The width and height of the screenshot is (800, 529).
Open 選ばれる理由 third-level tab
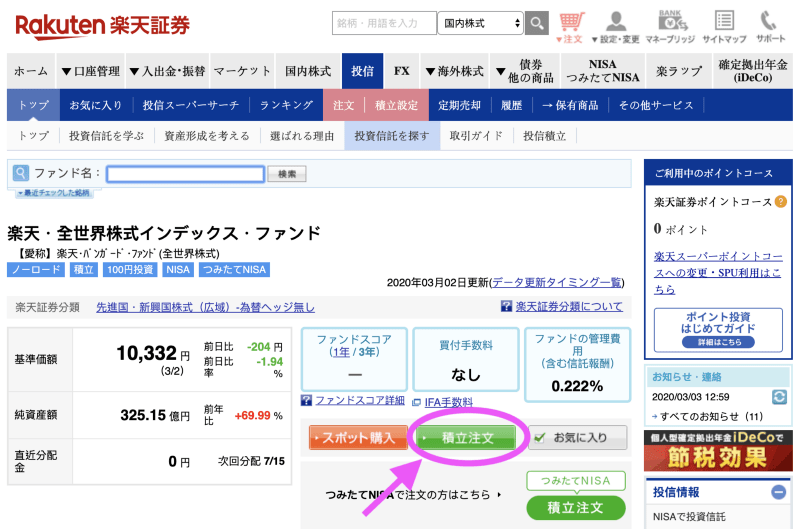coord(302,136)
